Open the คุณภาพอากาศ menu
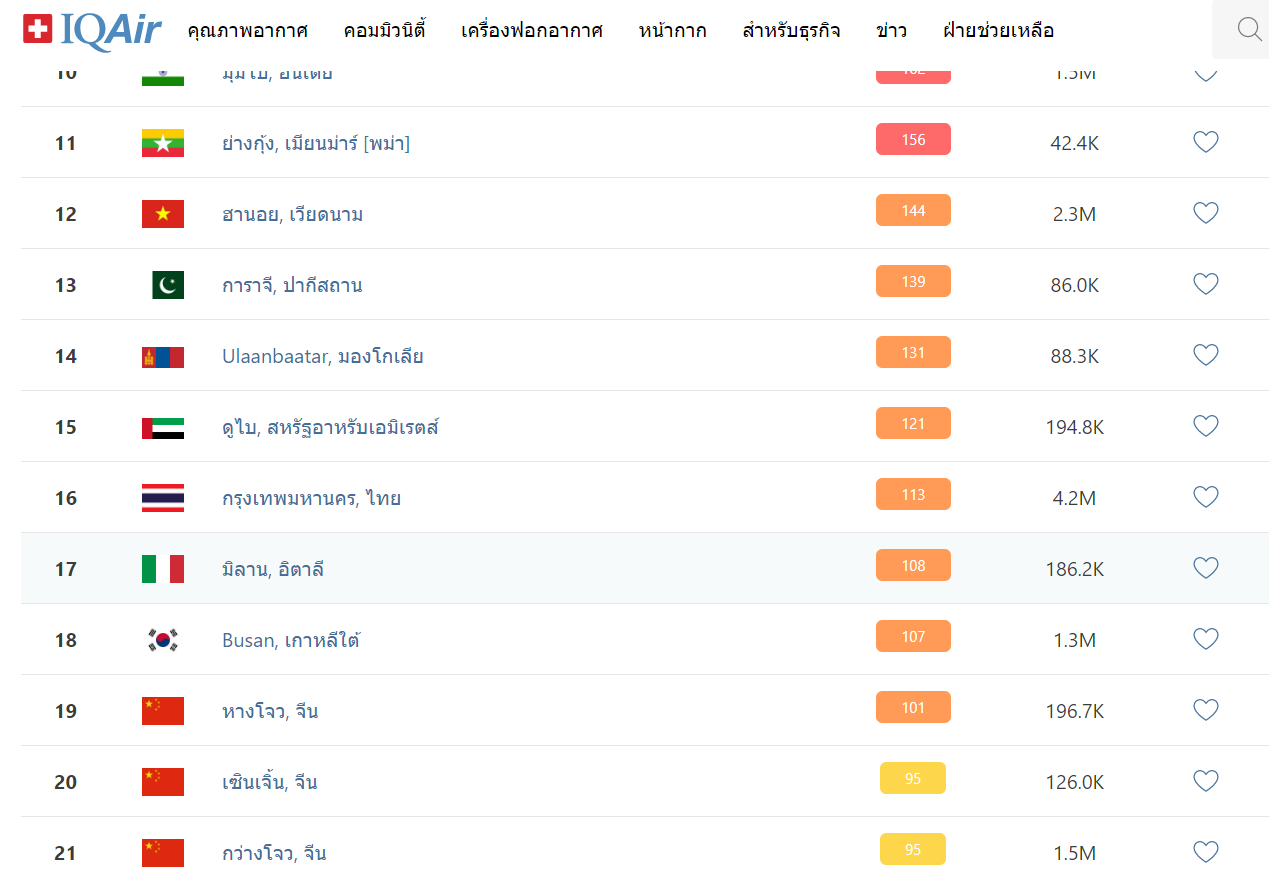Screen dimensions: 1269x869 click(247, 31)
